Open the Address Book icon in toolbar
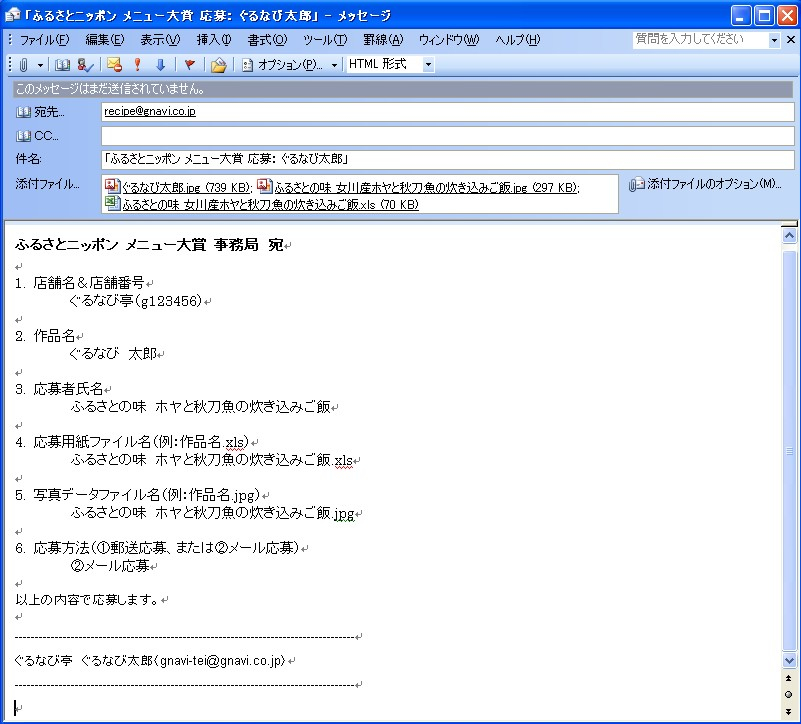This screenshot has width=801, height=724. pyautogui.click(x=63, y=64)
